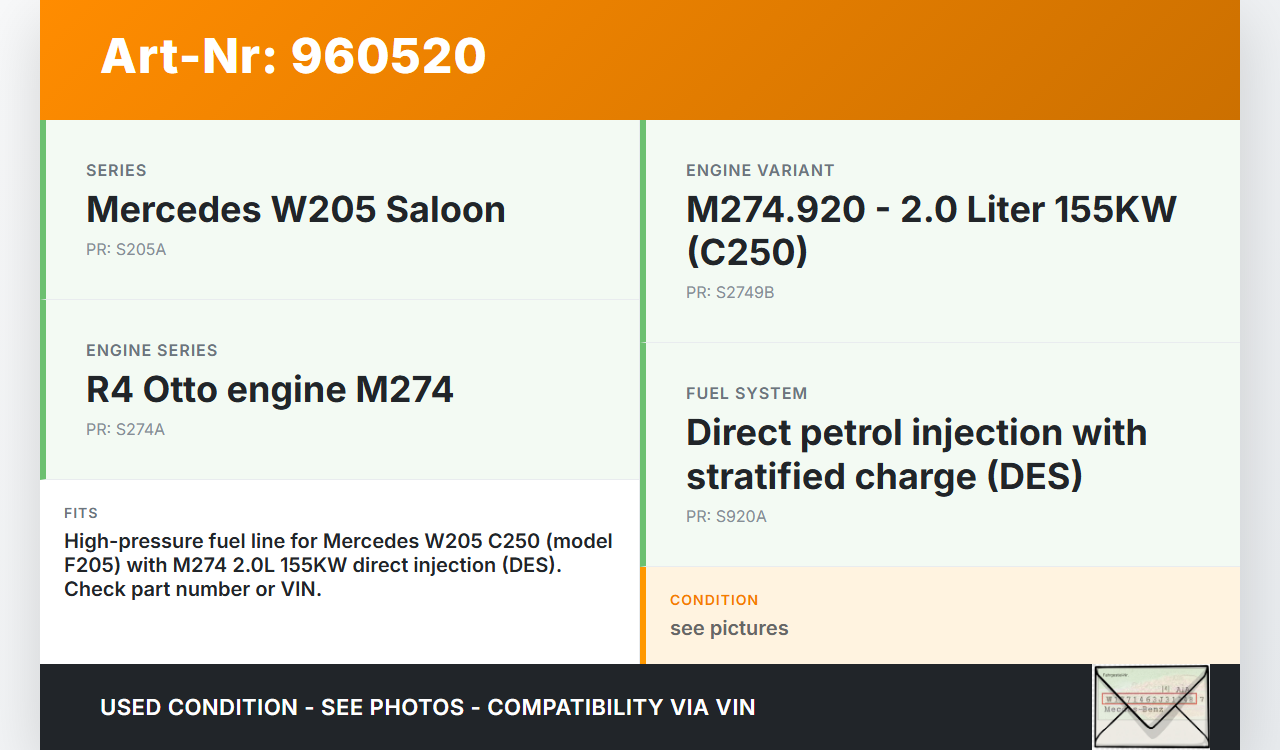The width and height of the screenshot is (1280, 750).
Task: Click the Art-Nr: 960520 heading
Action: [293, 56]
